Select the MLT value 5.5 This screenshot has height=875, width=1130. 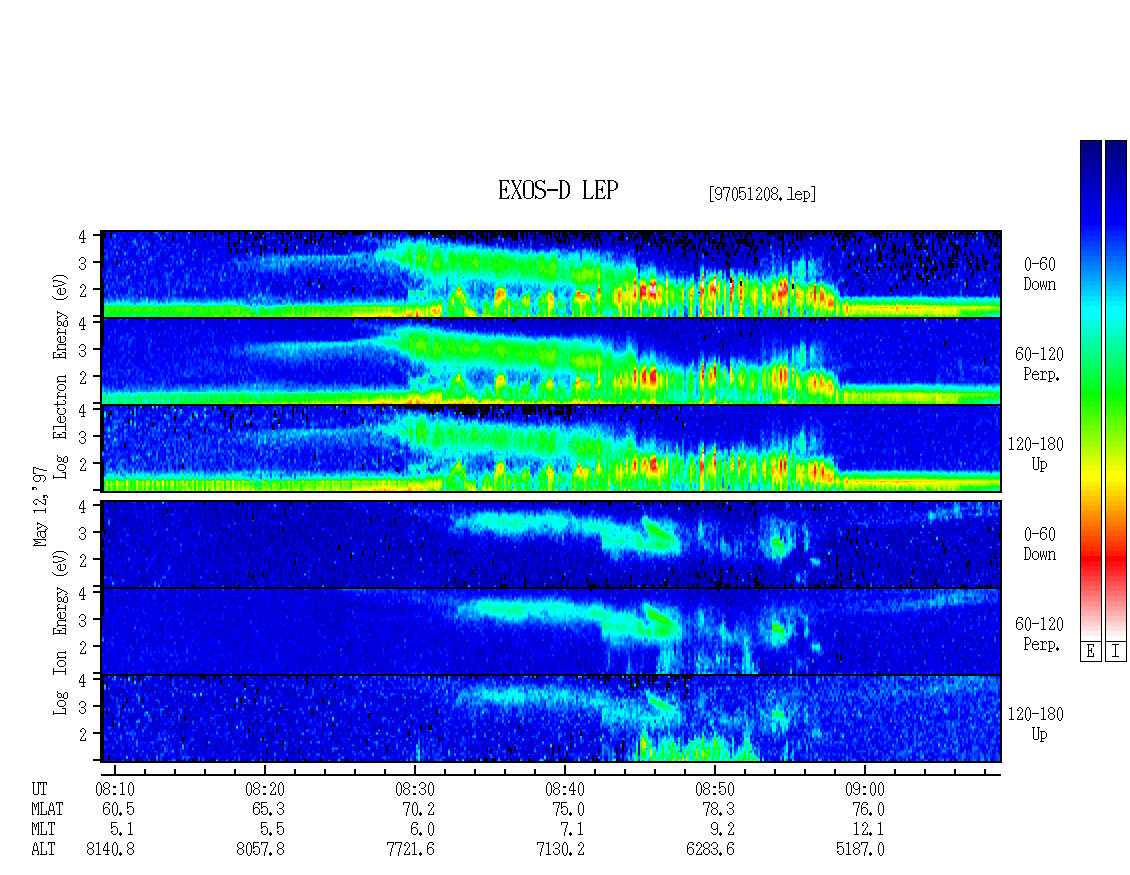[x=272, y=830]
